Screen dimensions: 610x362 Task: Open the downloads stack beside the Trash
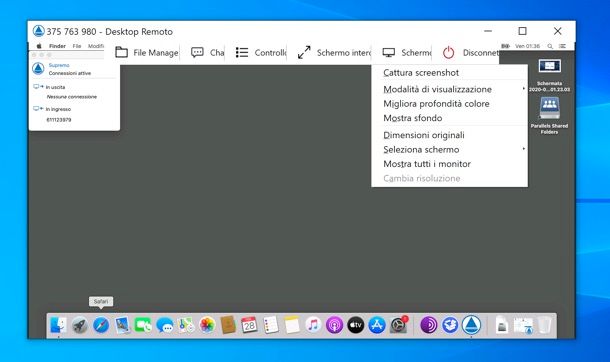point(523,325)
